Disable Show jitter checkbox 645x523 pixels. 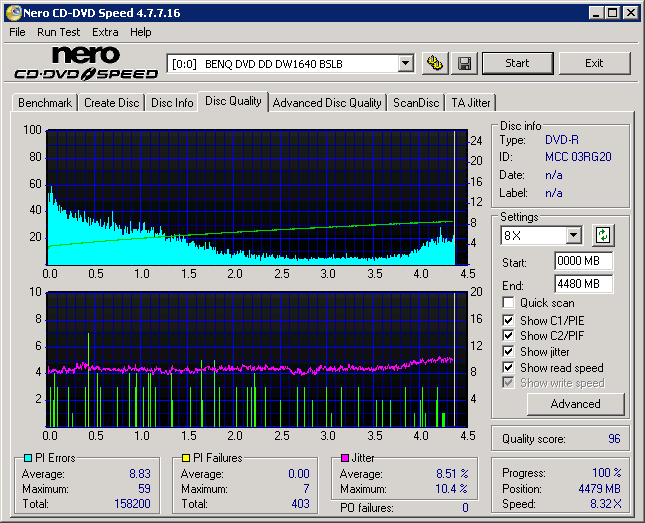pos(508,351)
